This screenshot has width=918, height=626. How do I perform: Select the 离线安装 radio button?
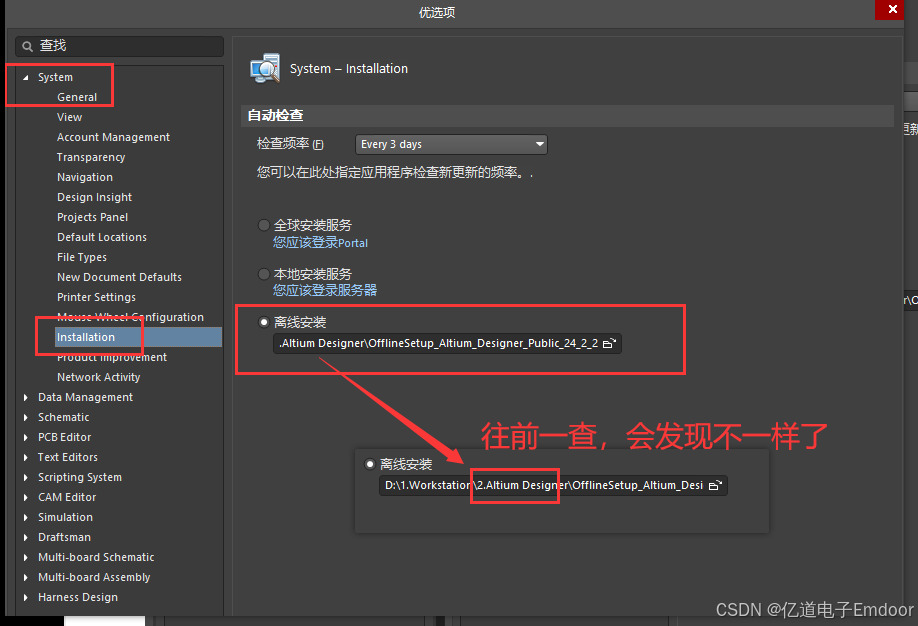click(x=264, y=322)
